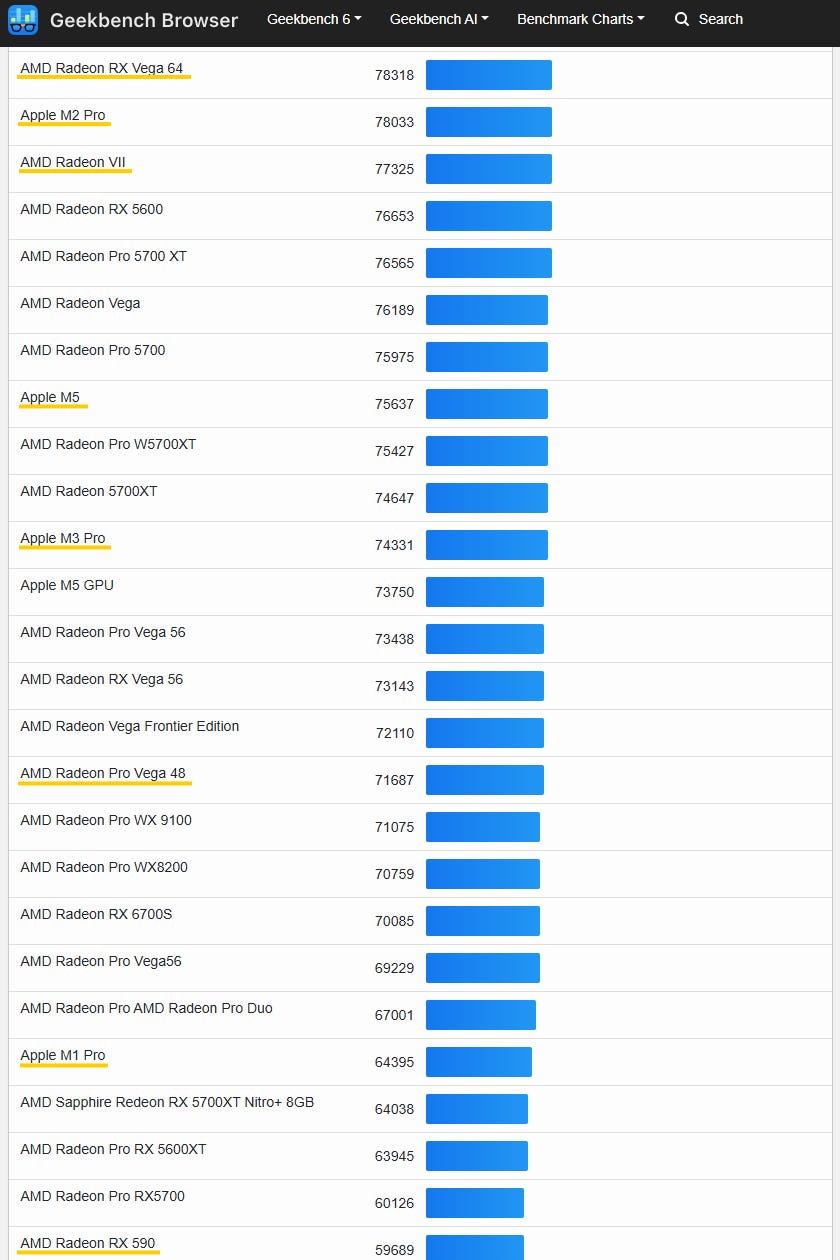
Task: Open the Geekbench 6 dropdown menu
Action: pos(314,19)
